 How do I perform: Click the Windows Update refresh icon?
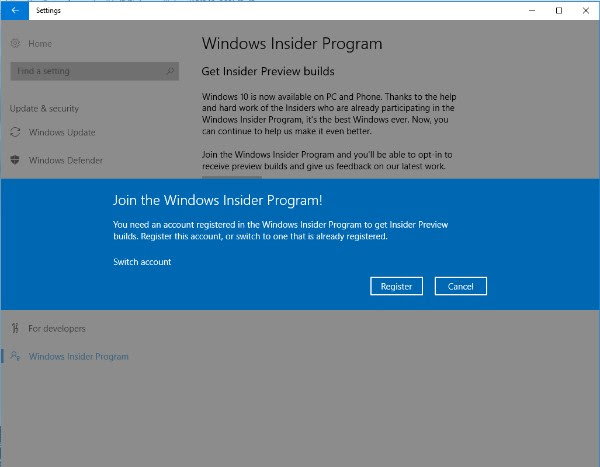click(x=15, y=132)
